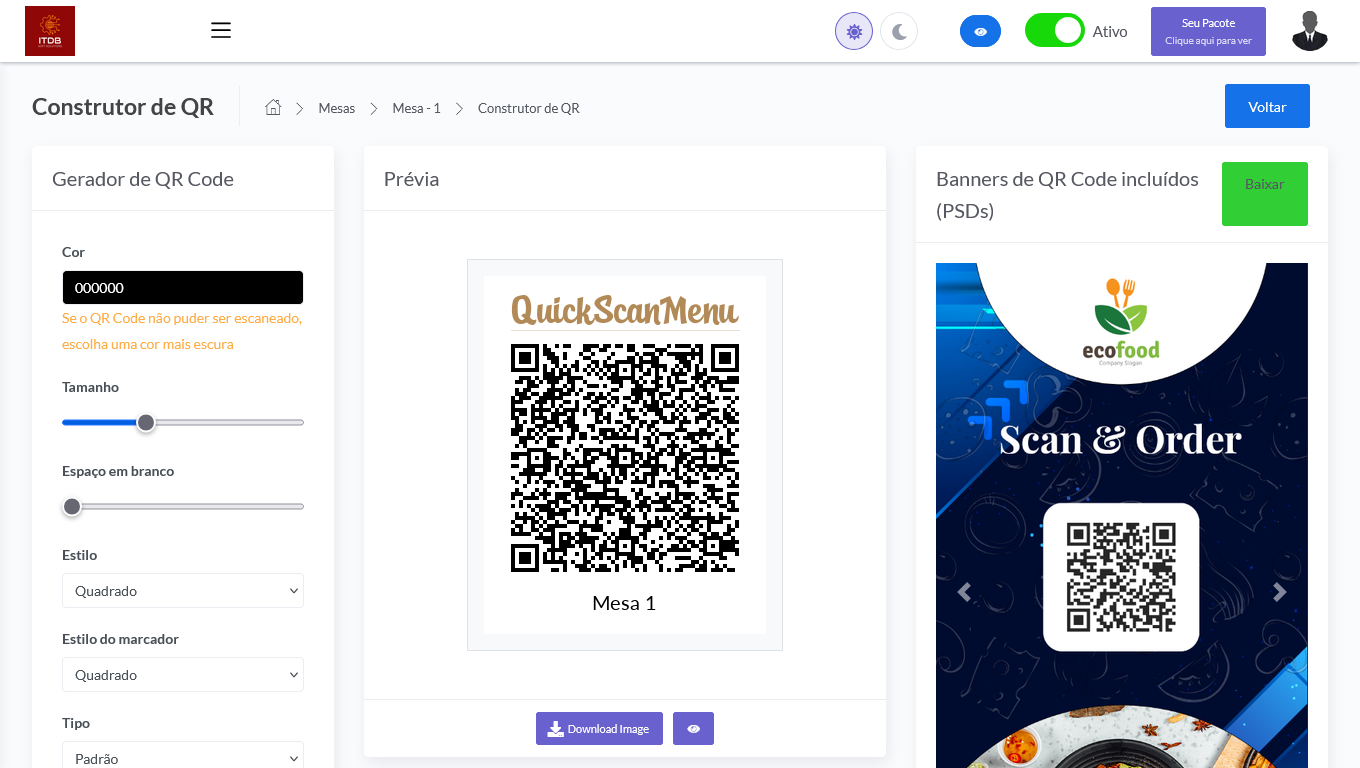The image size is (1360, 768).
Task: Toggle the Ativo switch
Action: pyautogui.click(x=1054, y=31)
